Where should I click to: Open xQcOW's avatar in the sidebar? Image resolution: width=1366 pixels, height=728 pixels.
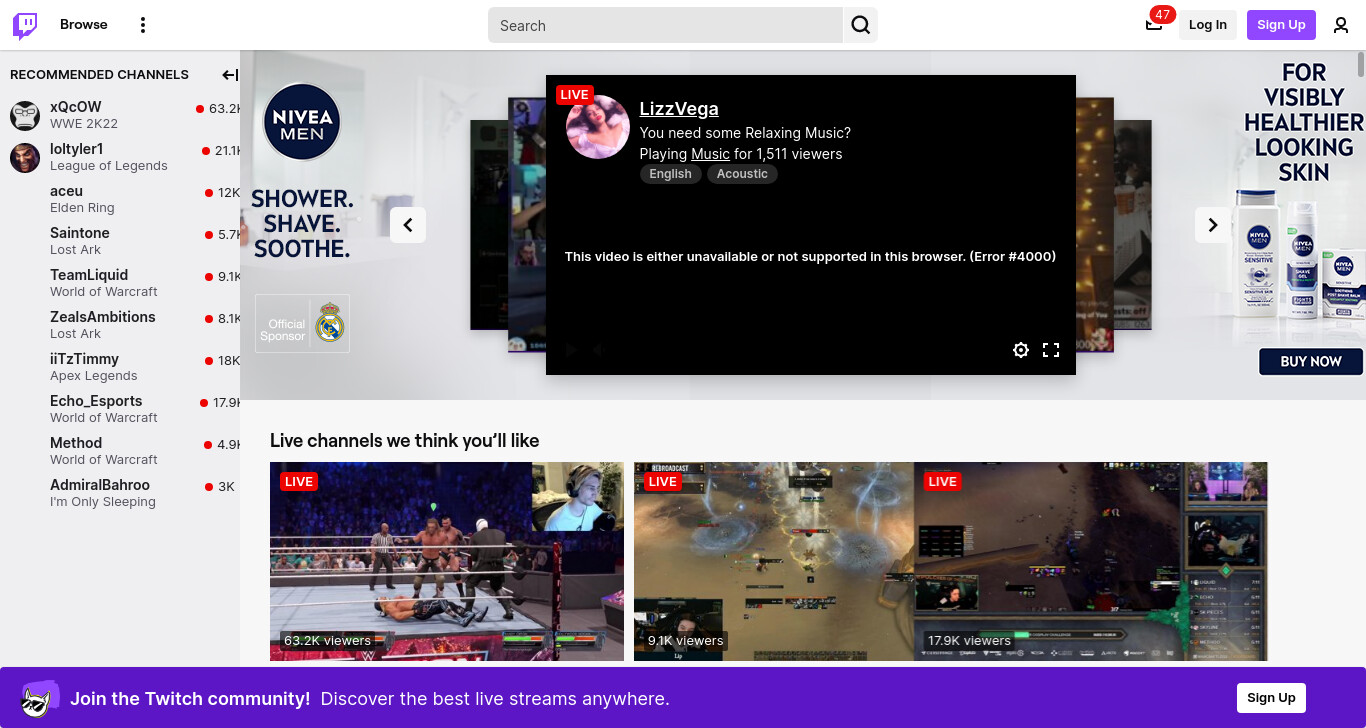tap(25, 115)
